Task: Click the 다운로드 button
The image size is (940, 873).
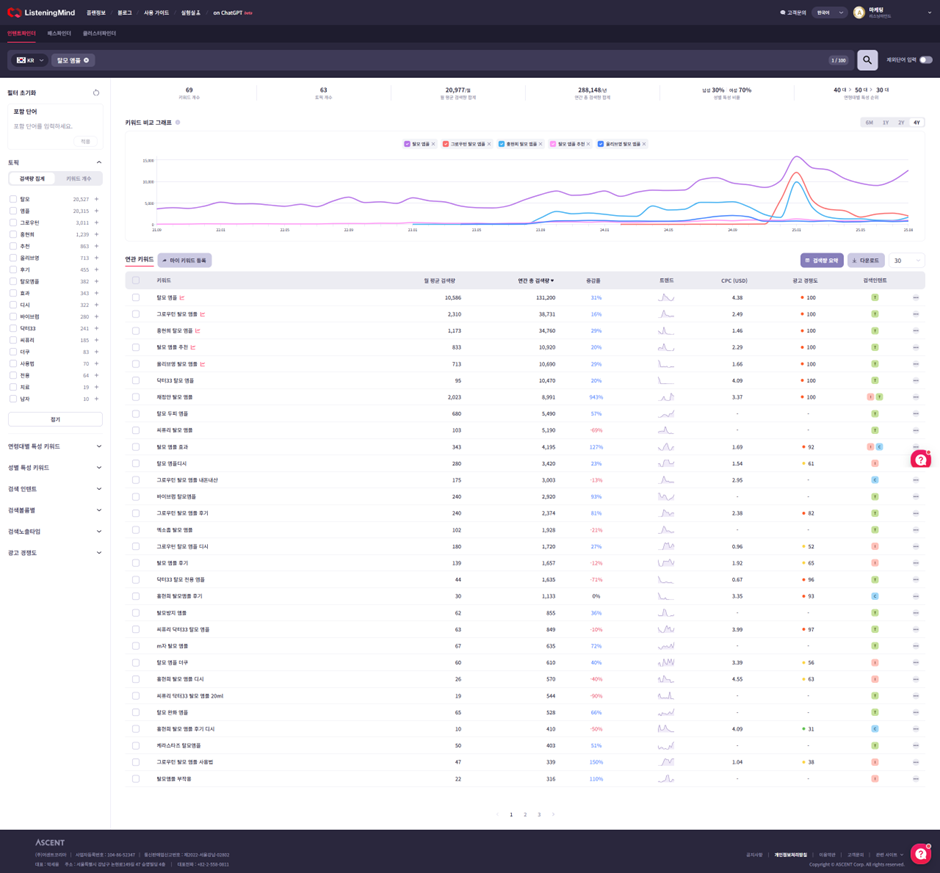Action: pyautogui.click(x=865, y=260)
